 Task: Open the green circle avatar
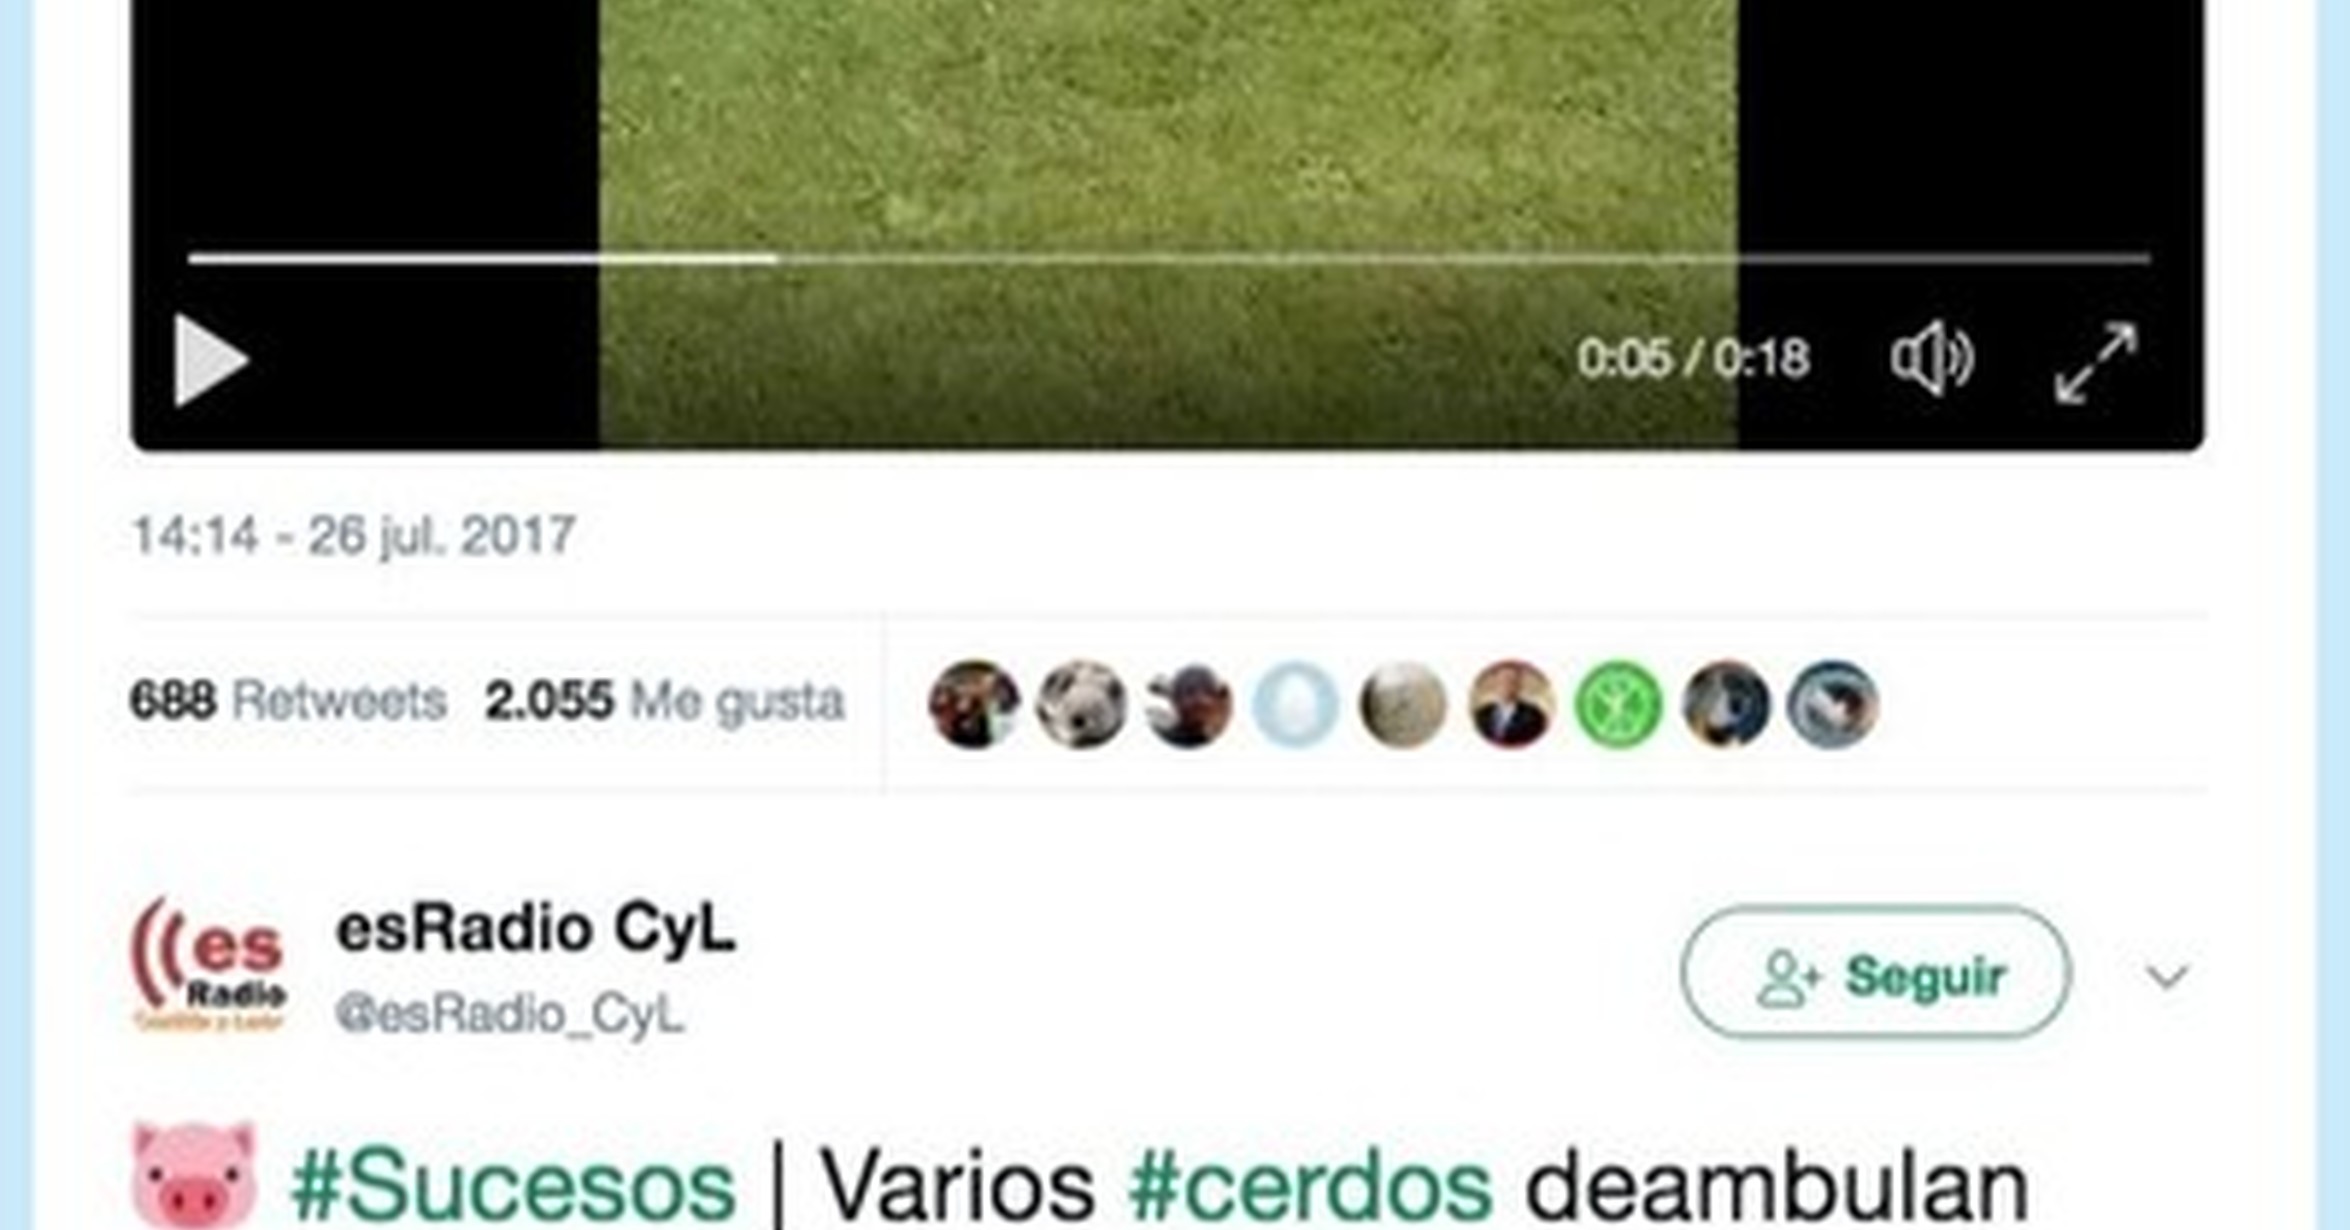(x=1619, y=704)
